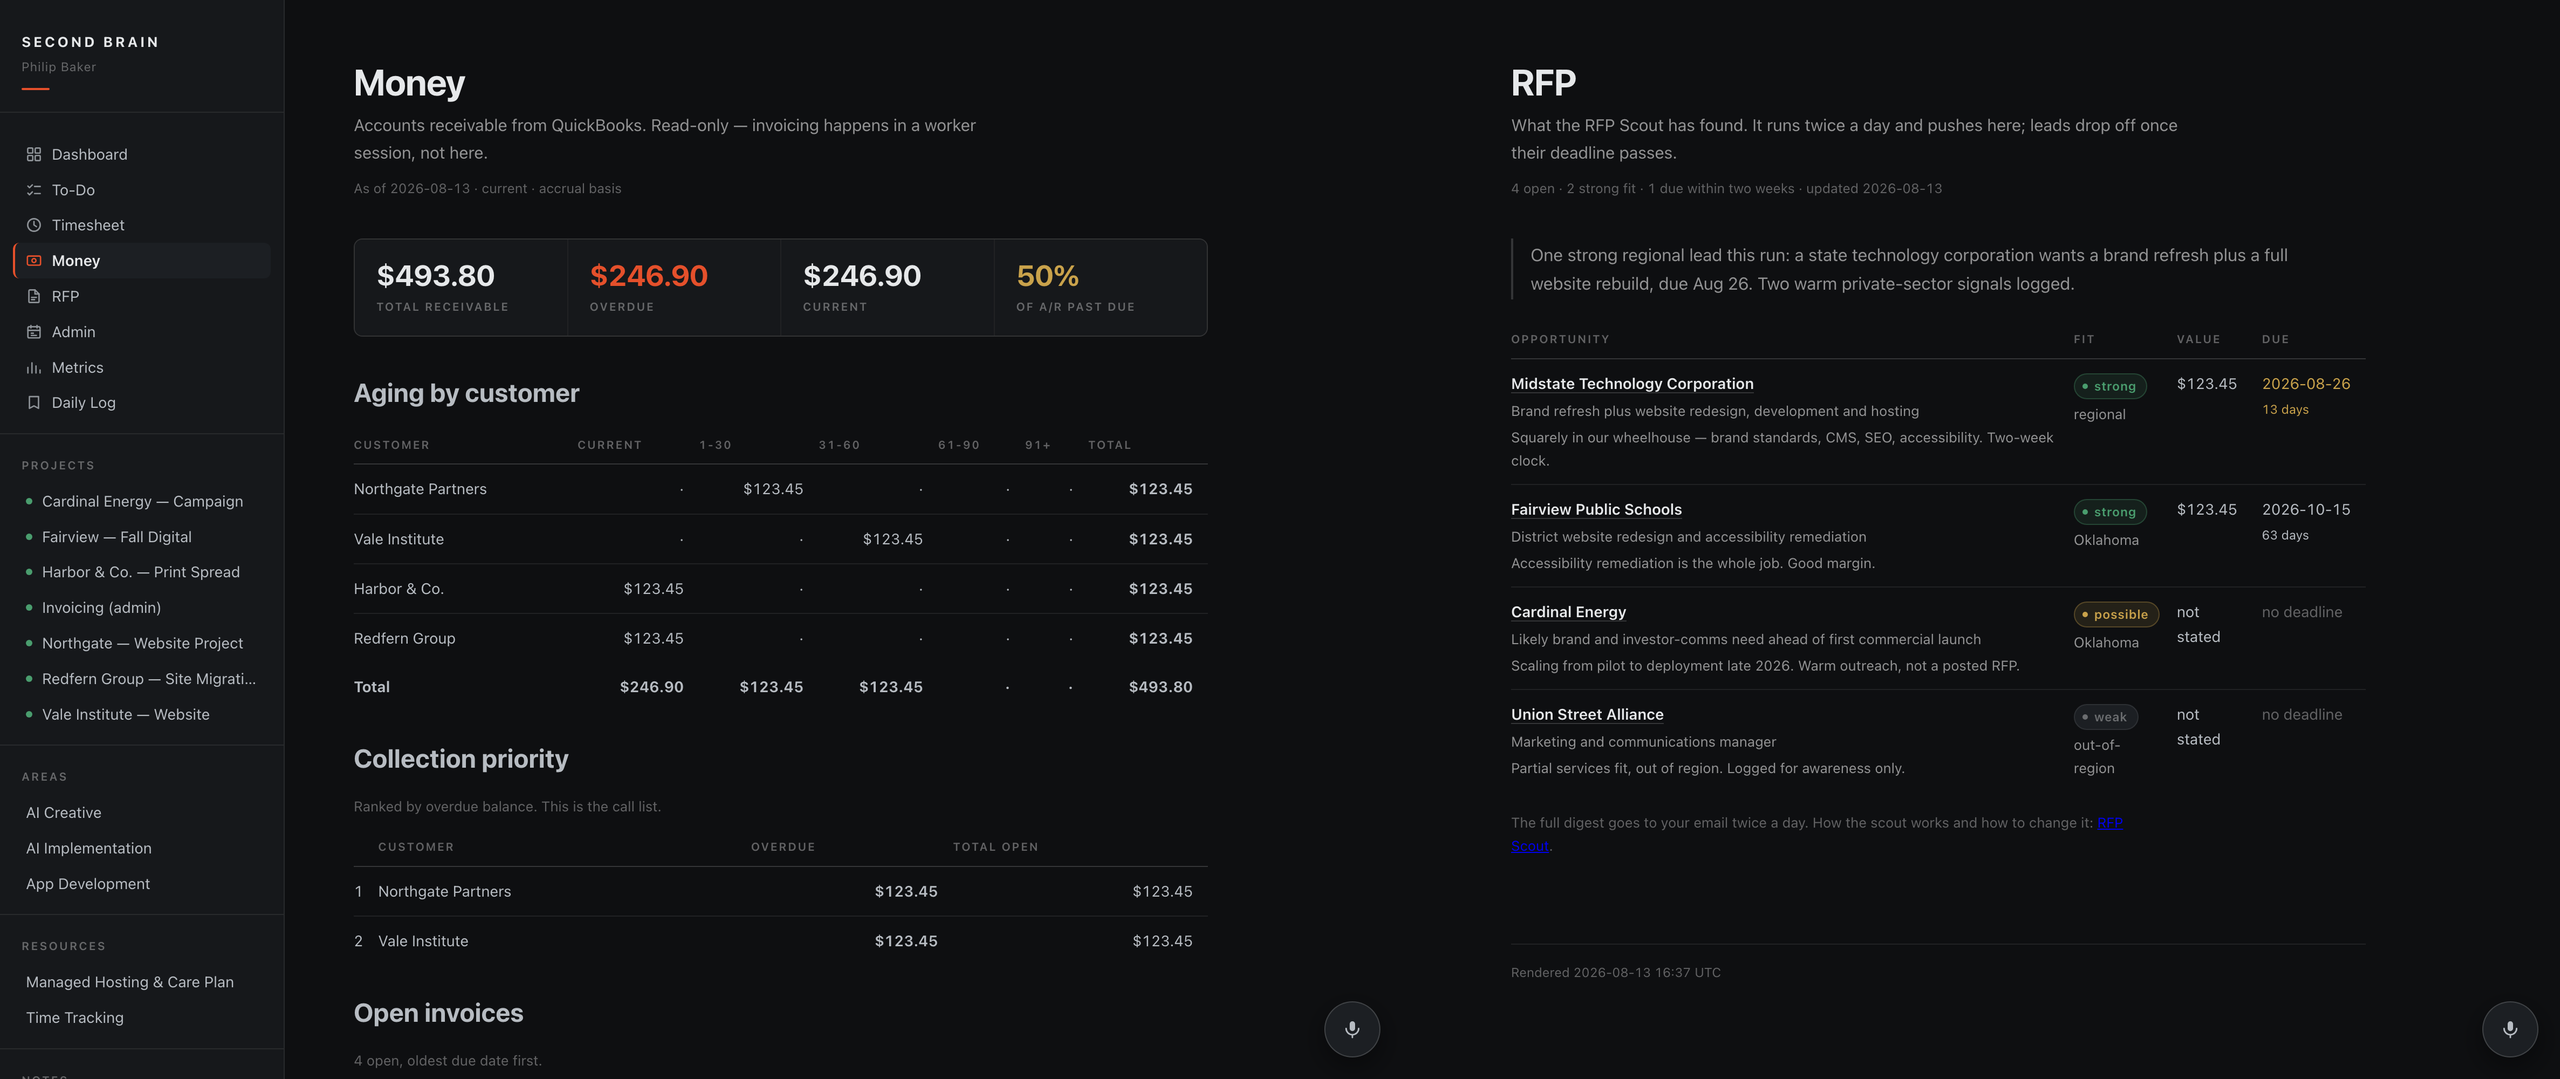Click the Timesheet clock icon

pos(34,225)
